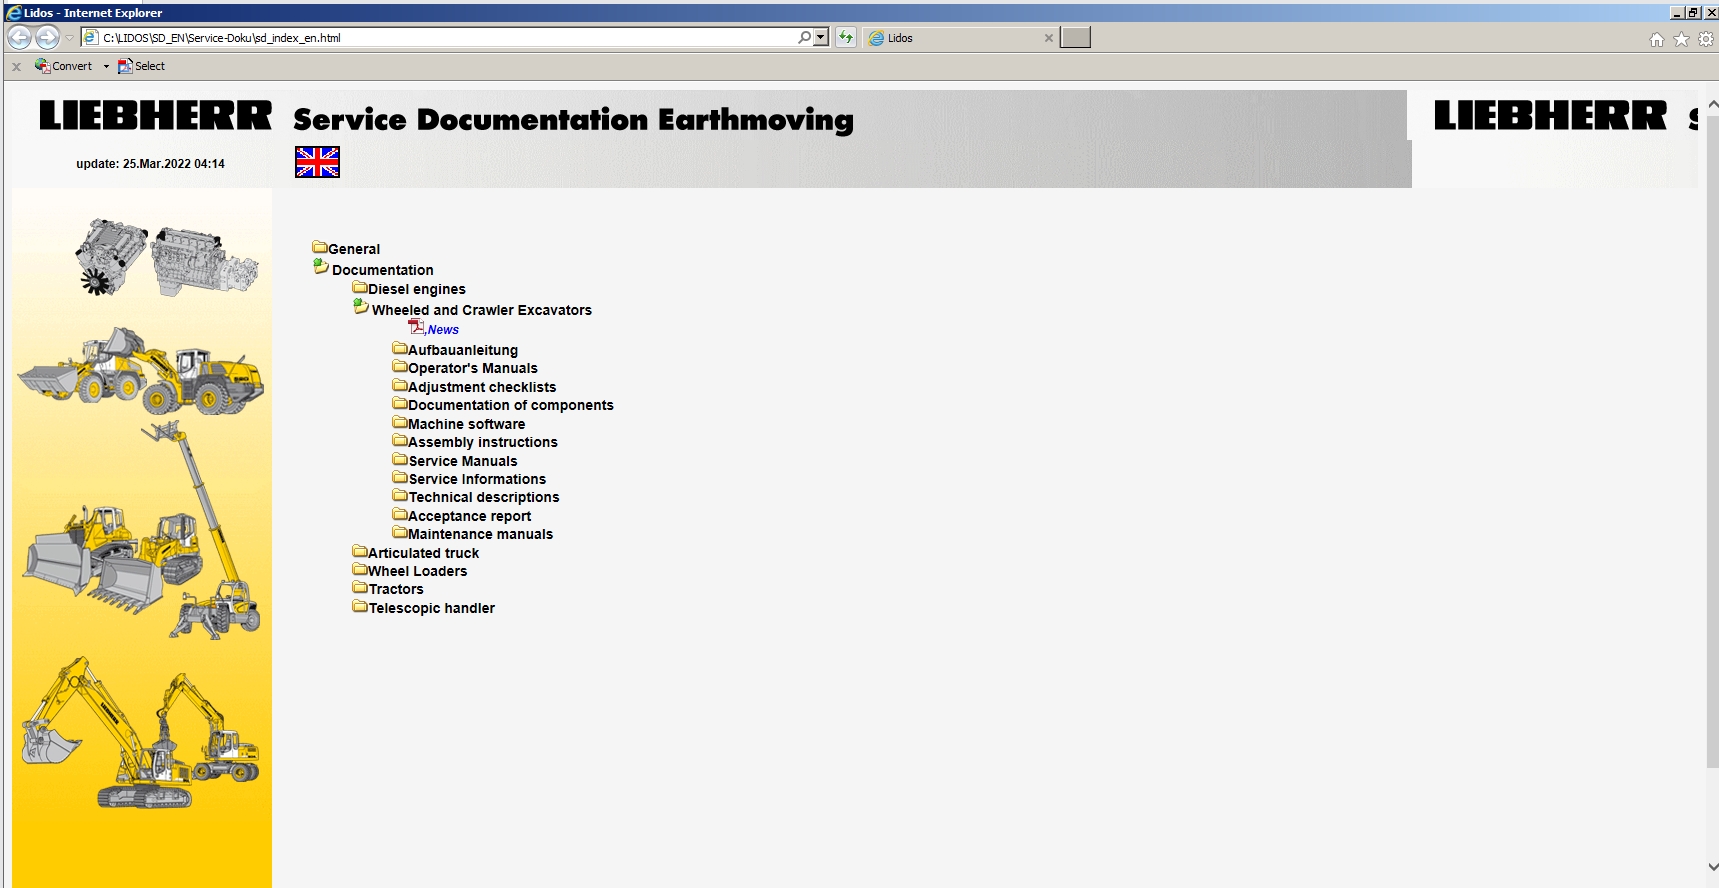1719x888 pixels.
Task: Expand the General folder icon
Action: 320,247
